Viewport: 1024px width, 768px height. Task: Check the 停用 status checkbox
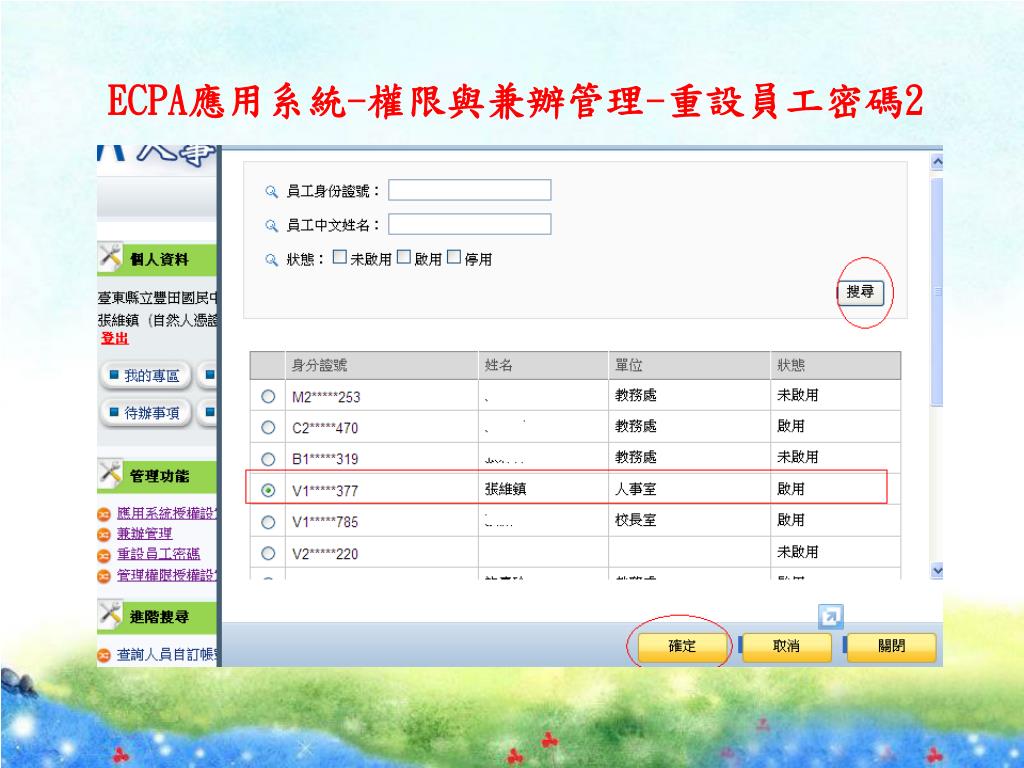[454, 257]
